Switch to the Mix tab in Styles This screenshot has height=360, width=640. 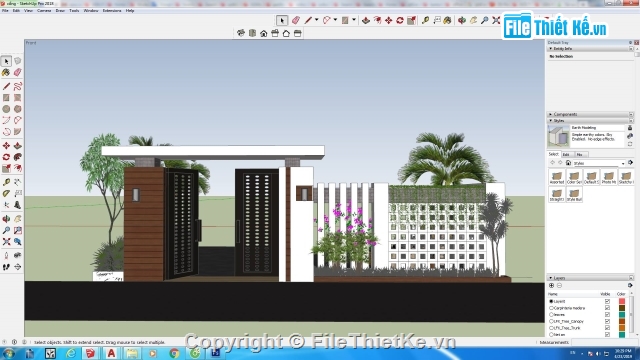(x=580, y=155)
